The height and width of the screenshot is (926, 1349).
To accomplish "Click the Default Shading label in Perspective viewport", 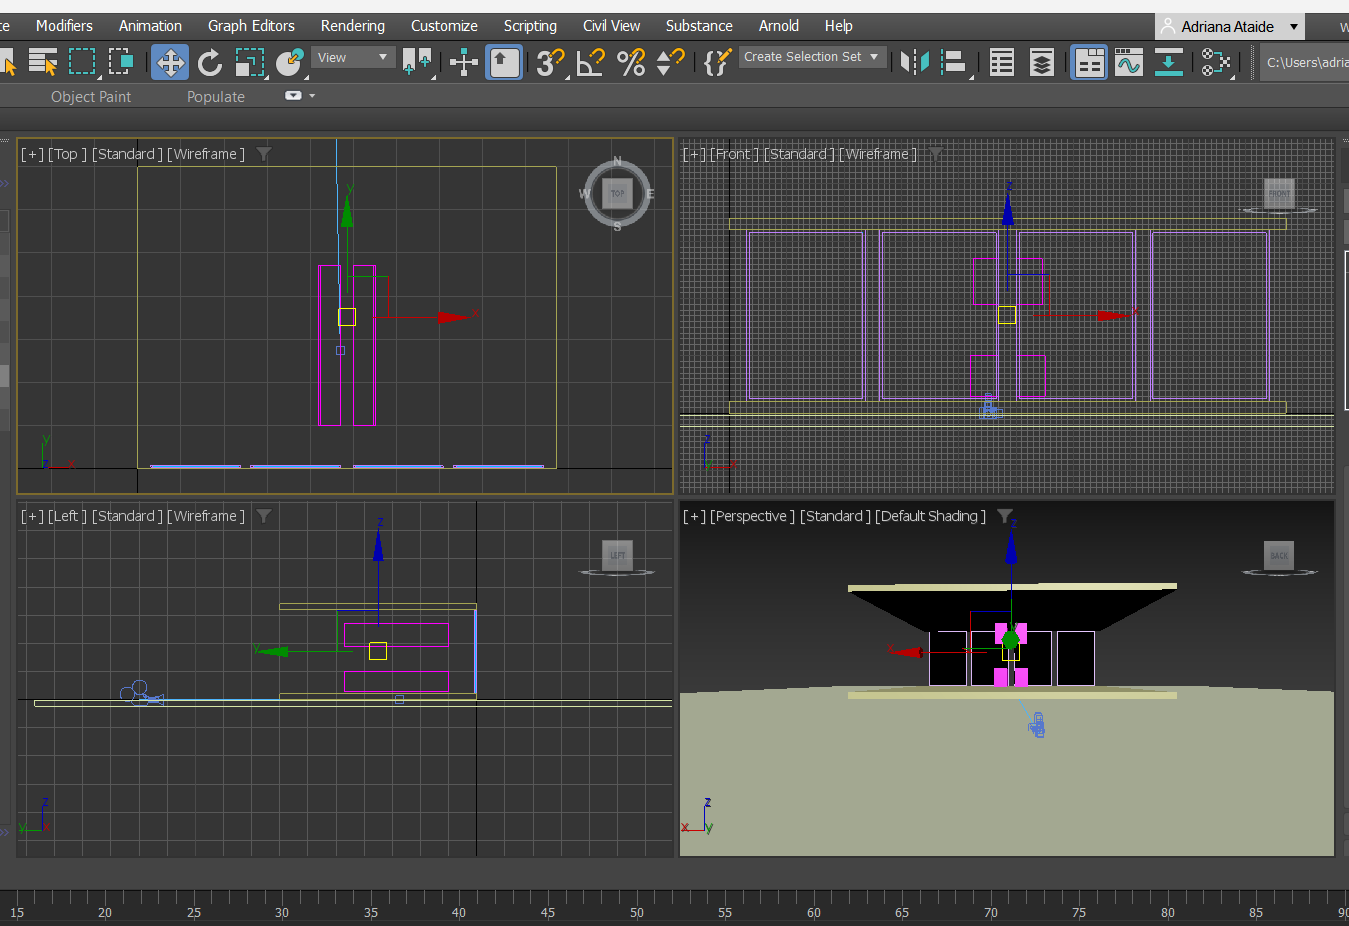I will (x=930, y=516).
